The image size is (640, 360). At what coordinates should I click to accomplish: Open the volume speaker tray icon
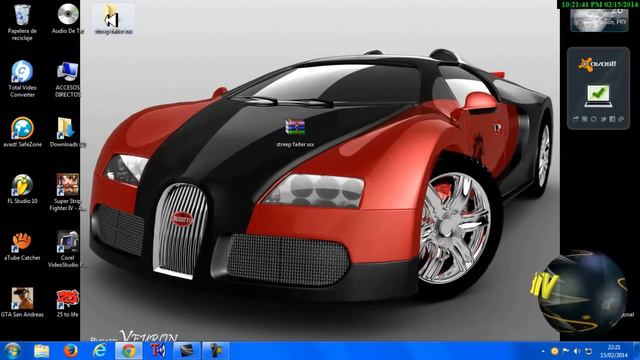[x=577, y=351]
